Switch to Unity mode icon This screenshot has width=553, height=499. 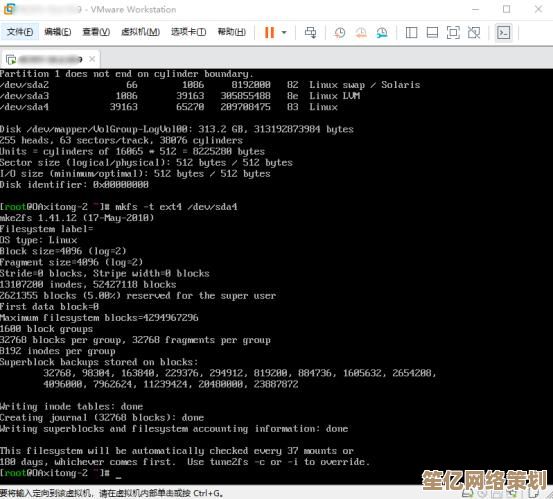474,32
